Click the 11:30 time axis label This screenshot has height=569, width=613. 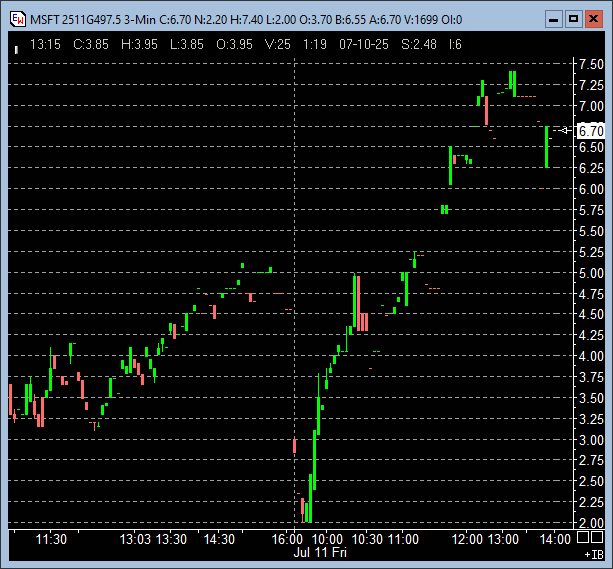click(51, 539)
